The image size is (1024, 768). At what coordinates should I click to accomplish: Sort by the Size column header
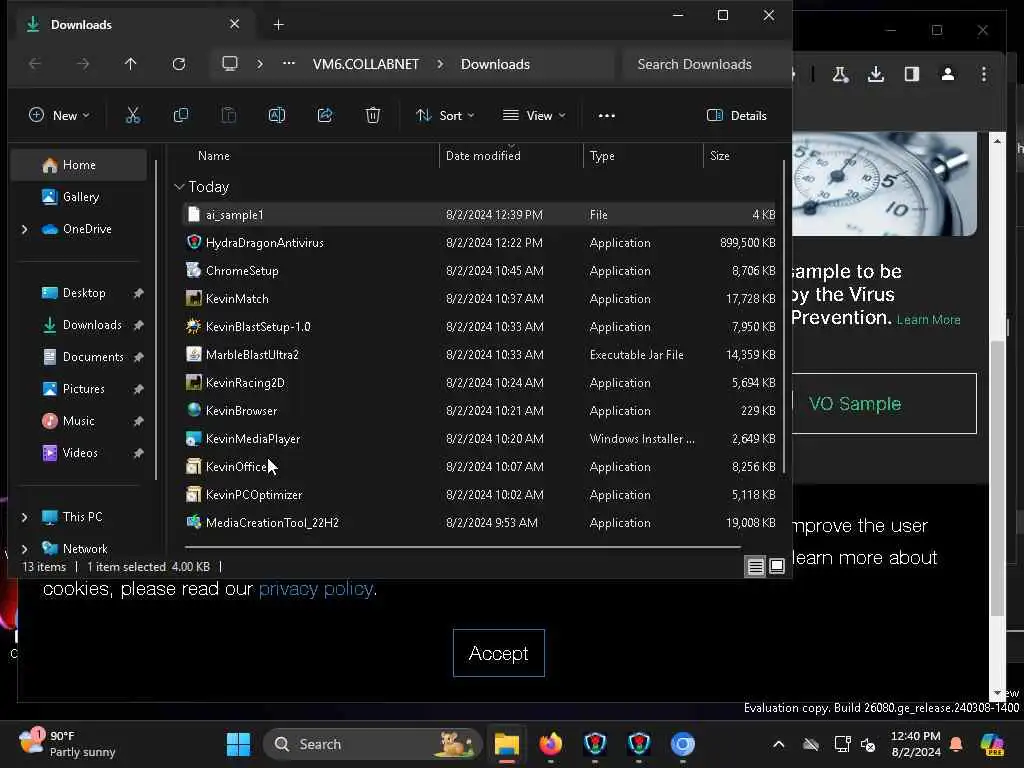click(x=742, y=156)
